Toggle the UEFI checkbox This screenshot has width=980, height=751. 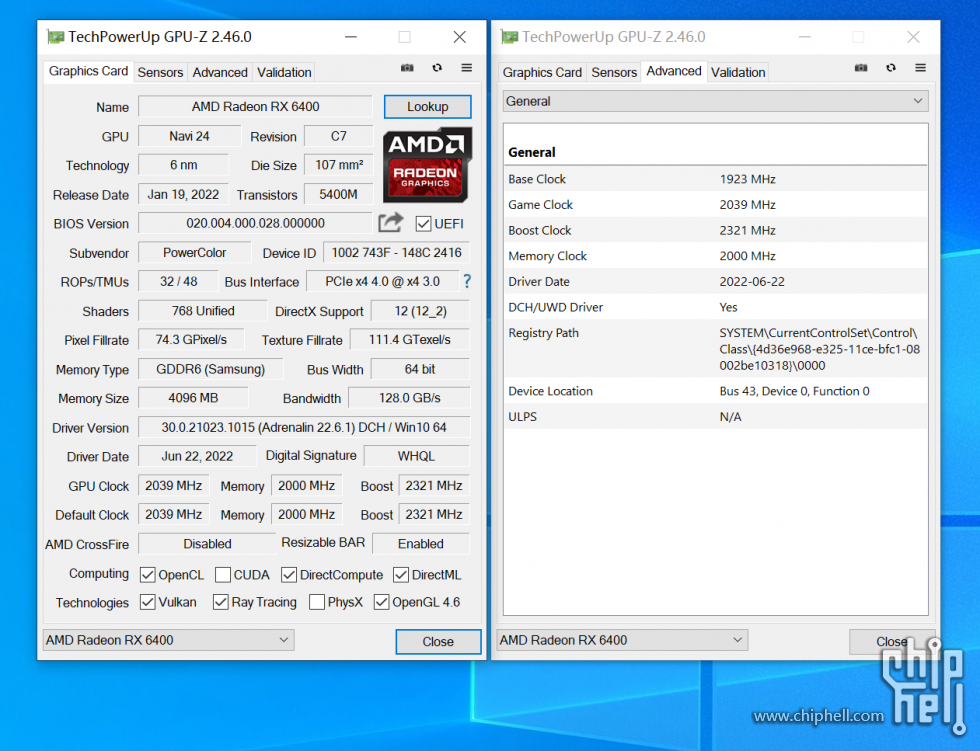(x=423, y=224)
